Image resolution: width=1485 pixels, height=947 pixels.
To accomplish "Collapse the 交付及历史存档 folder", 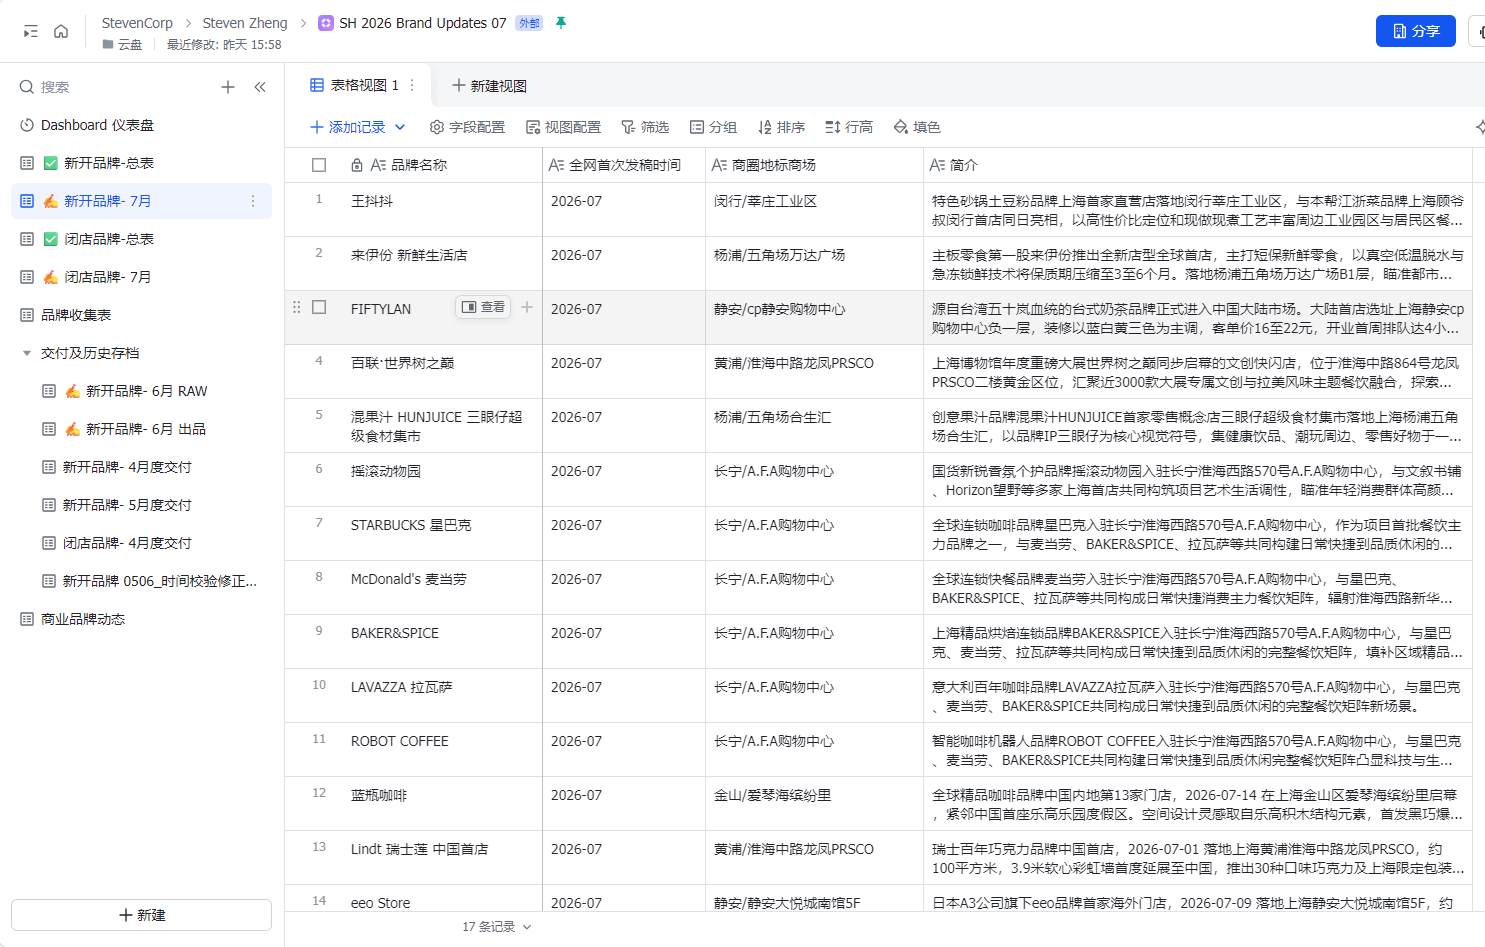I will [x=27, y=353].
